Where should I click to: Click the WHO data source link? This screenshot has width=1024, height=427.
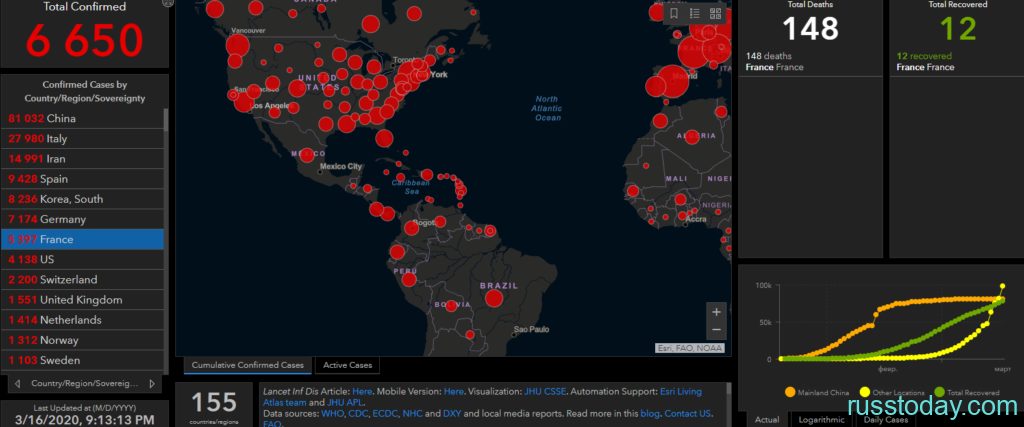333,413
